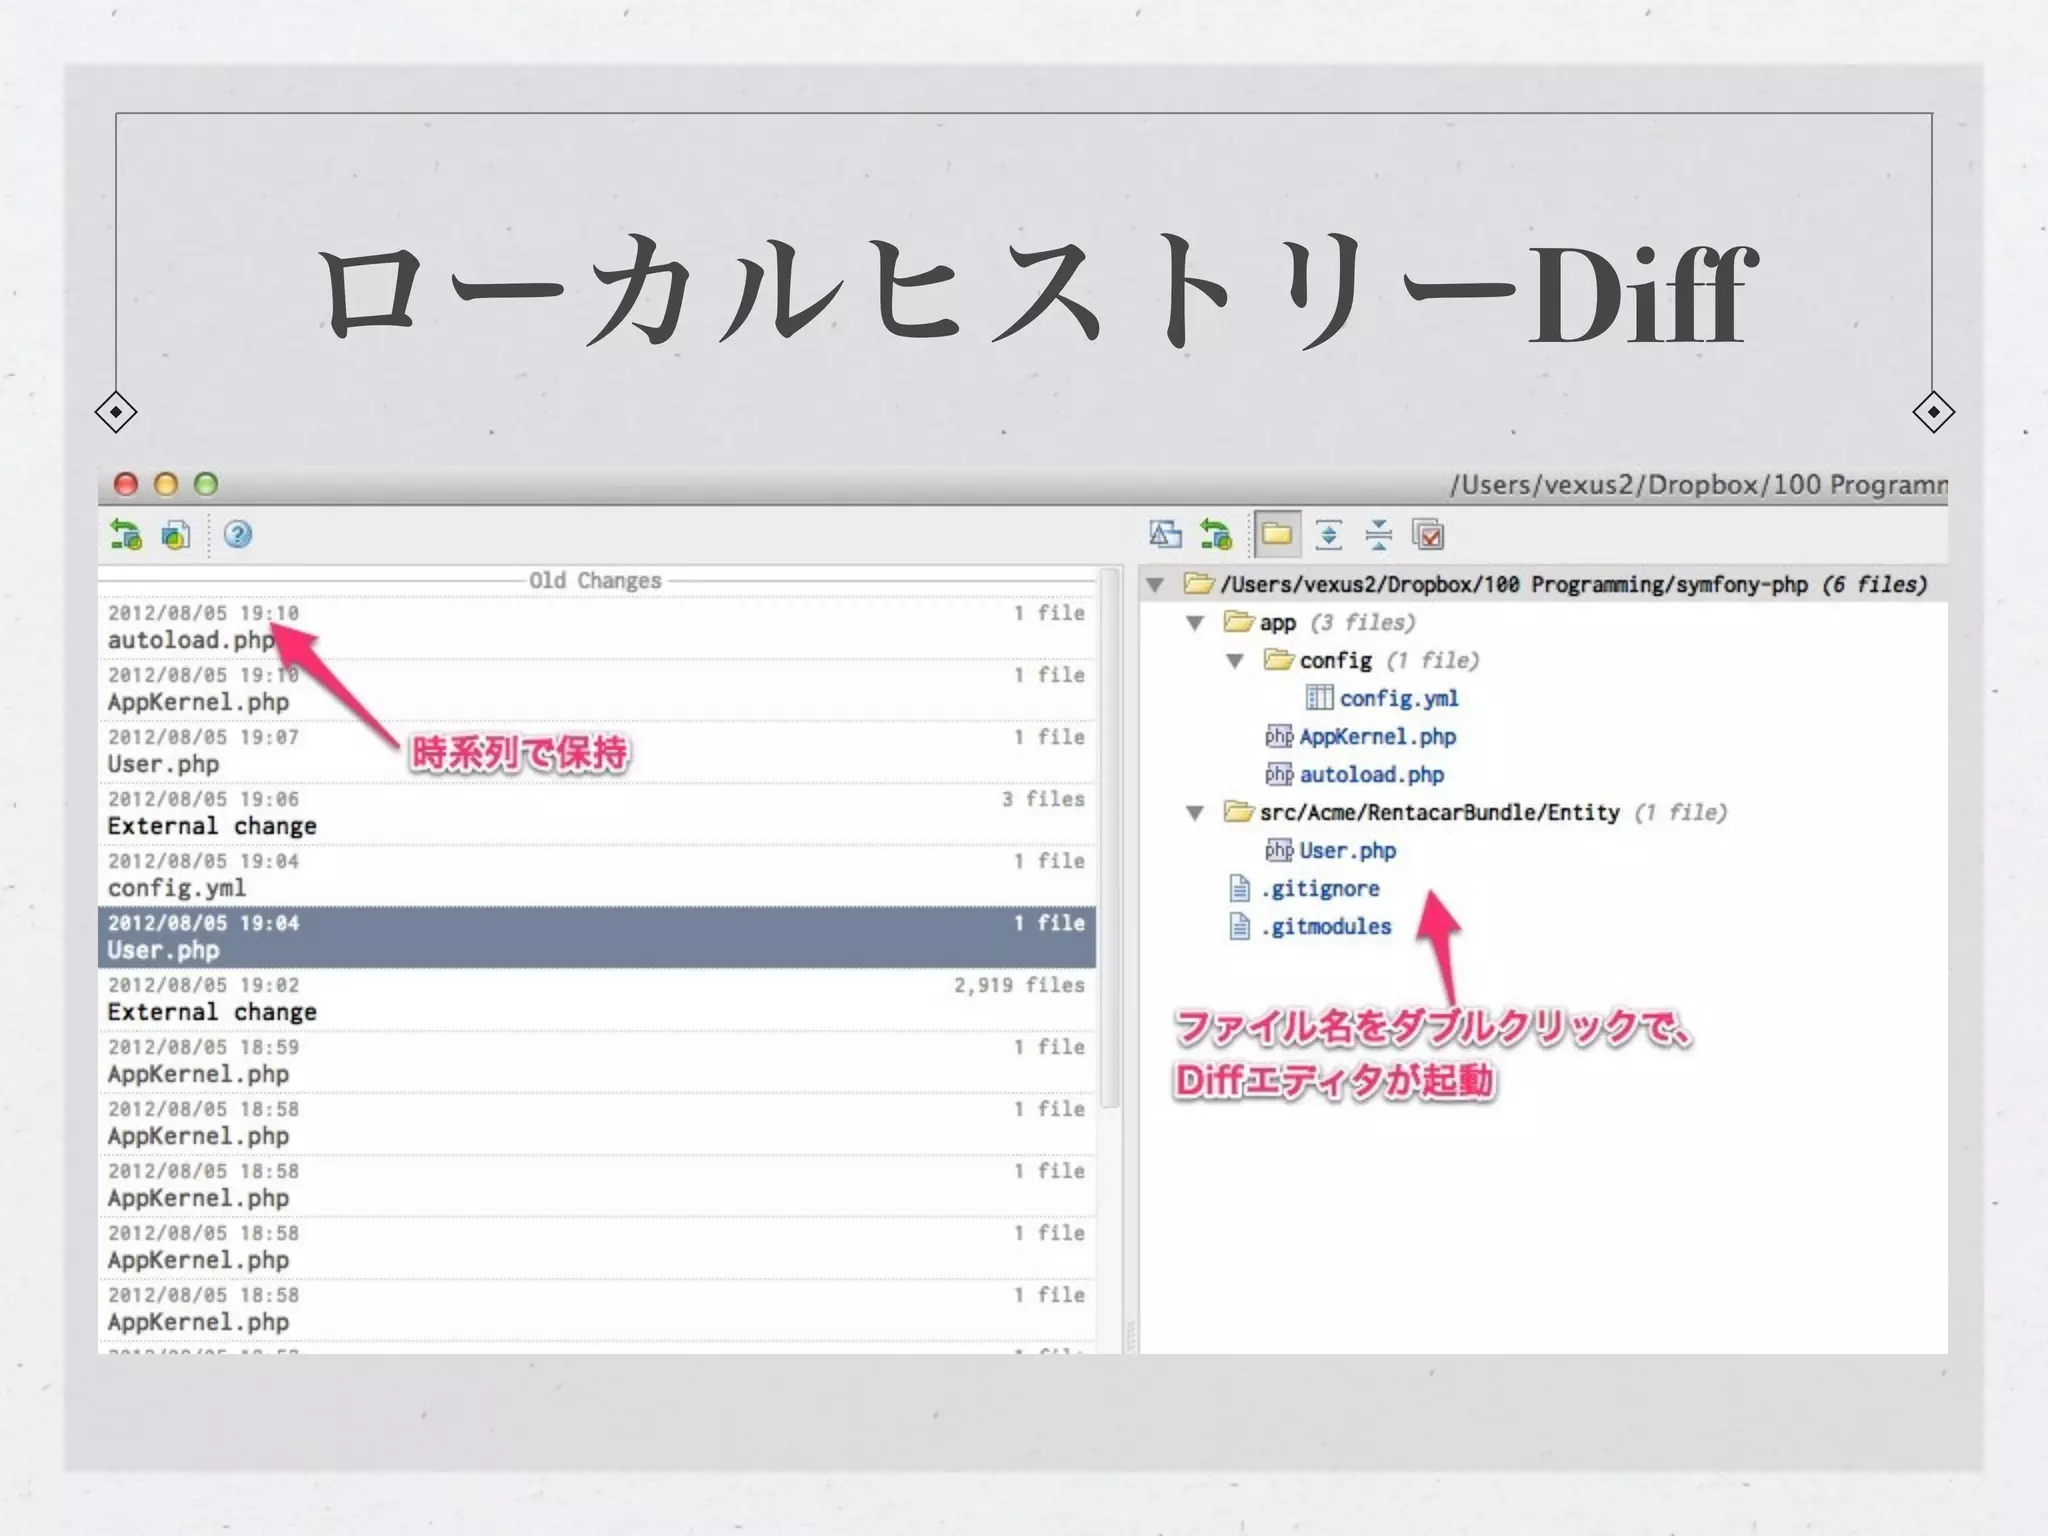This screenshot has width=2048, height=1536.
Task: Click the php icon beside autoload.php in tree
Action: tap(1279, 775)
